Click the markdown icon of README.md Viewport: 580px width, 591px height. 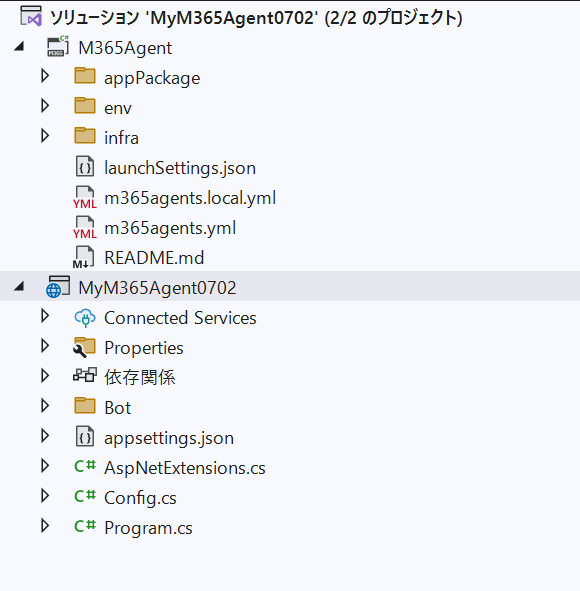click(x=84, y=257)
